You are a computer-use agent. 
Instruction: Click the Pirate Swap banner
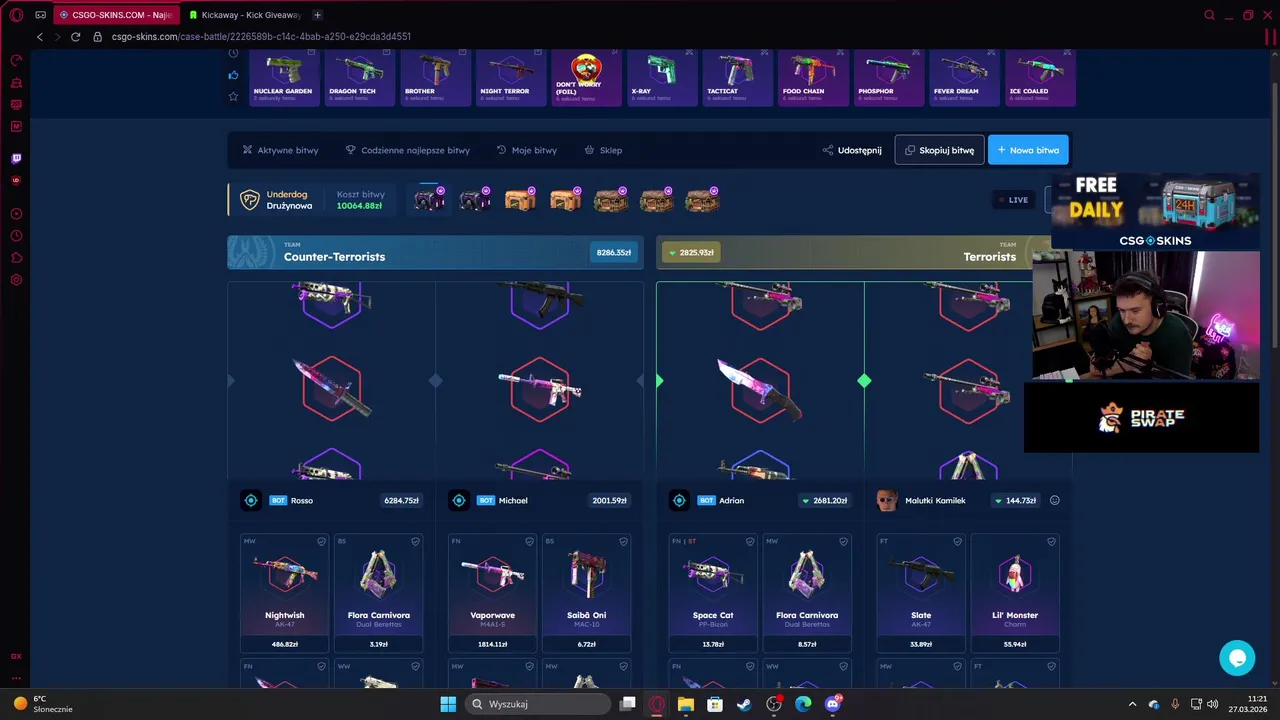pos(1141,417)
